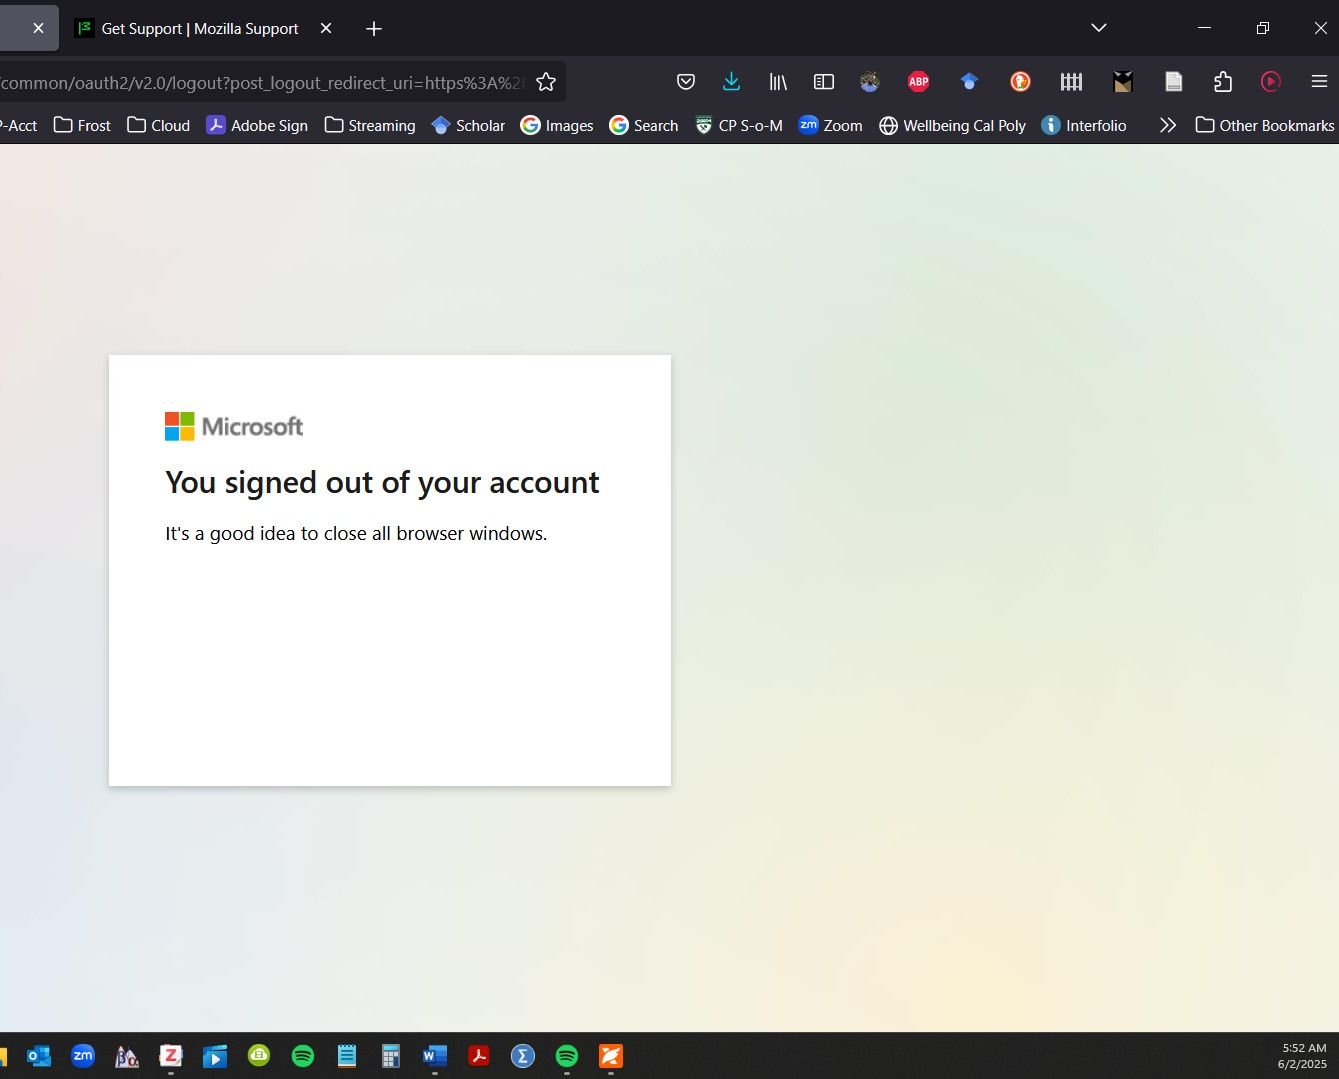Screen dimensions: 1339x1079
Task: Open Adobe Acrobat from the taskbar
Action: coord(479,1056)
